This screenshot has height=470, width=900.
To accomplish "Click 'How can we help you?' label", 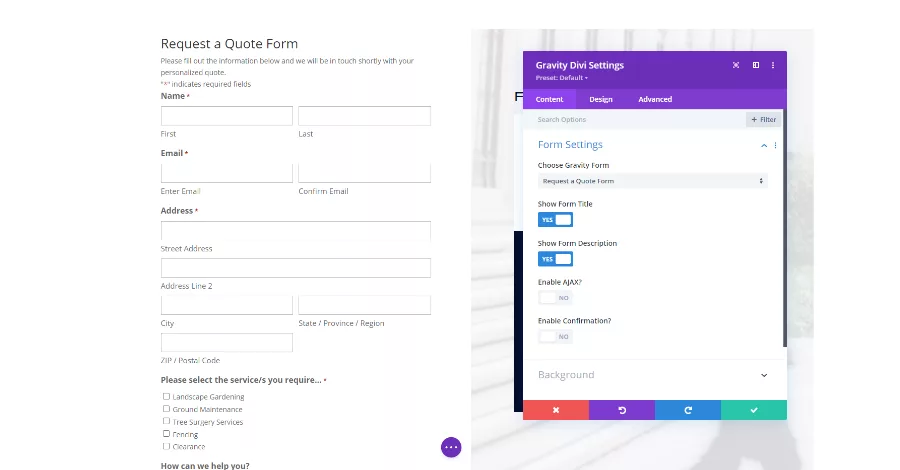I will point(205,465).
